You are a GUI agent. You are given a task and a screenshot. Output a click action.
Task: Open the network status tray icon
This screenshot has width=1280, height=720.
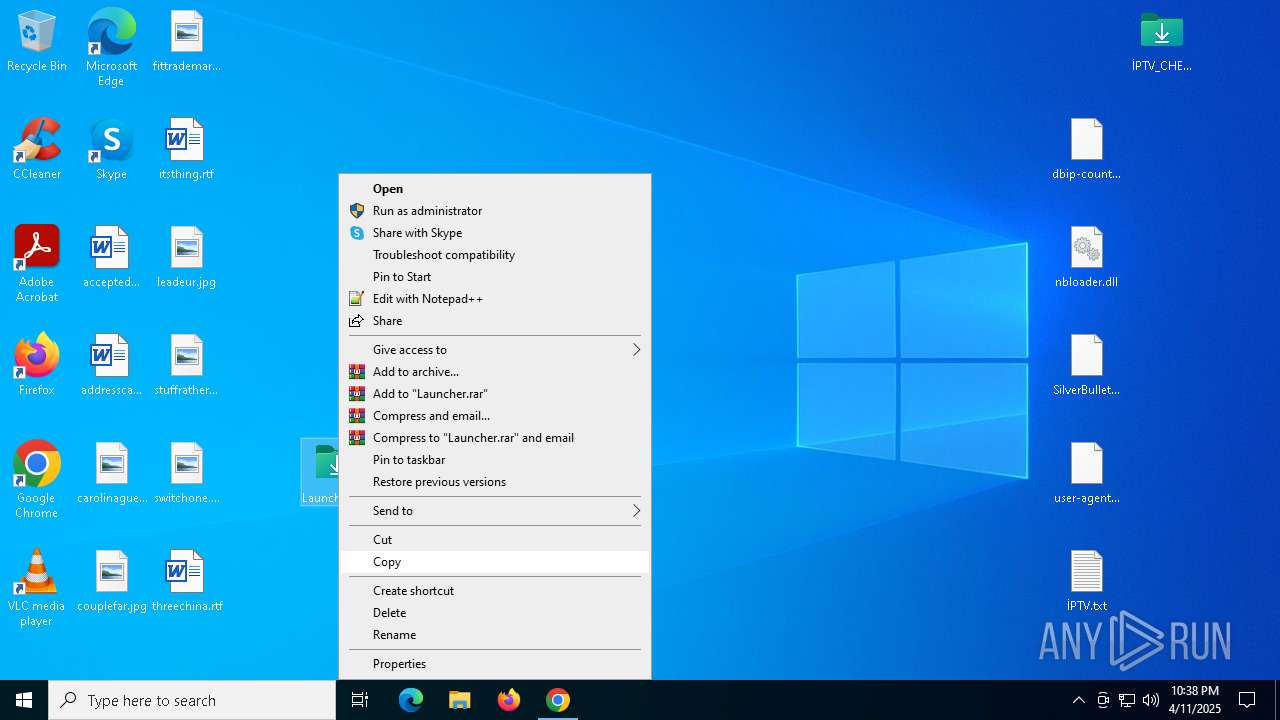tap(1127, 700)
